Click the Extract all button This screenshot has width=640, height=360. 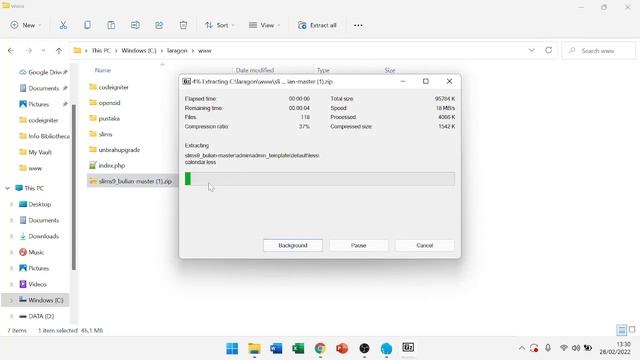tap(317, 25)
